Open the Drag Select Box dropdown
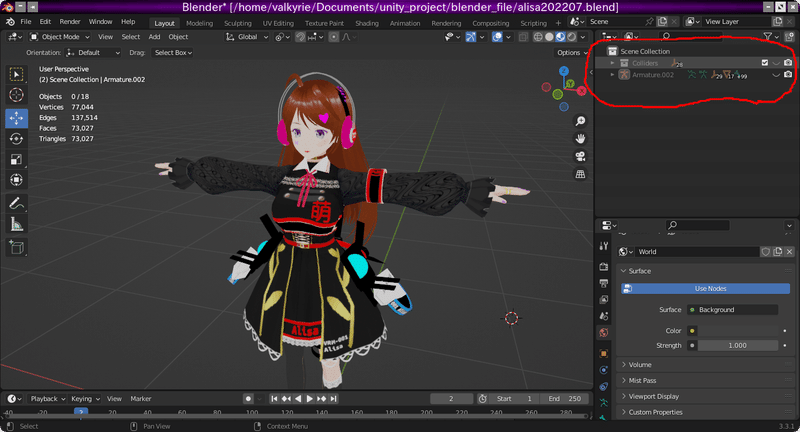Screen dimensions: 800x432 tap(173, 53)
